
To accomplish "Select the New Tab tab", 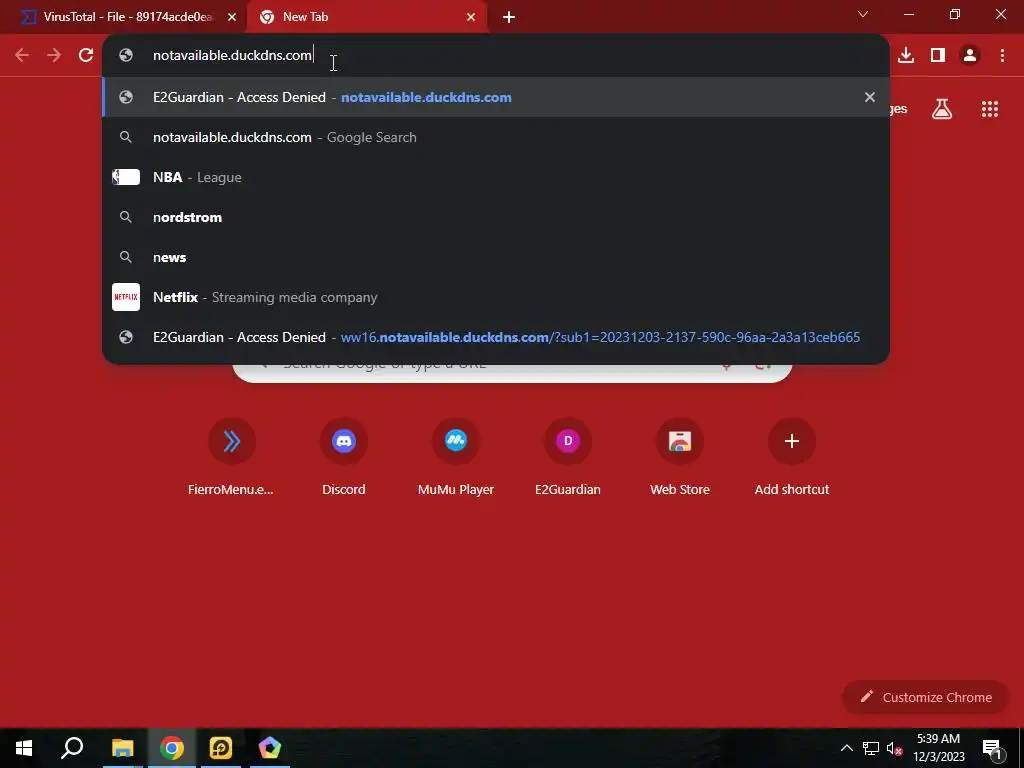I will click(367, 17).
